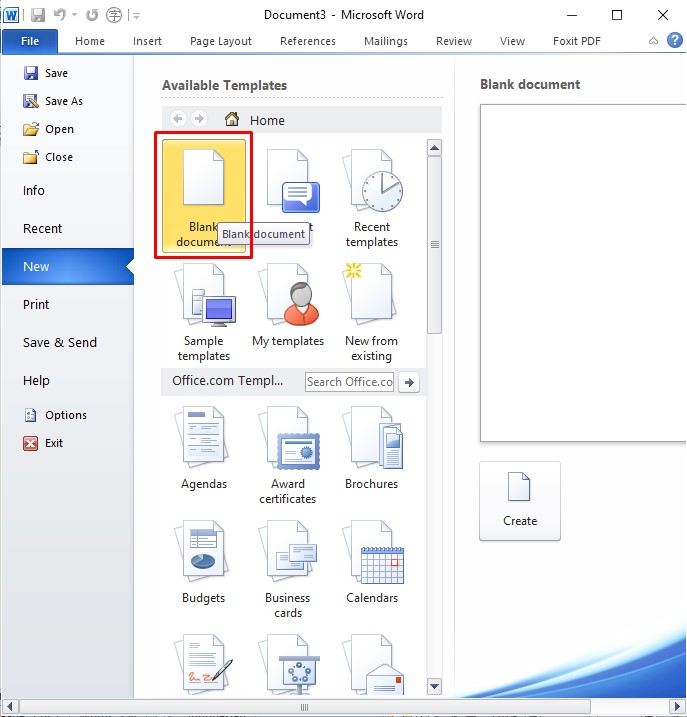The height and width of the screenshot is (717, 687).
Task: Open the Calendars template category
Action: (x=372, y=562)
